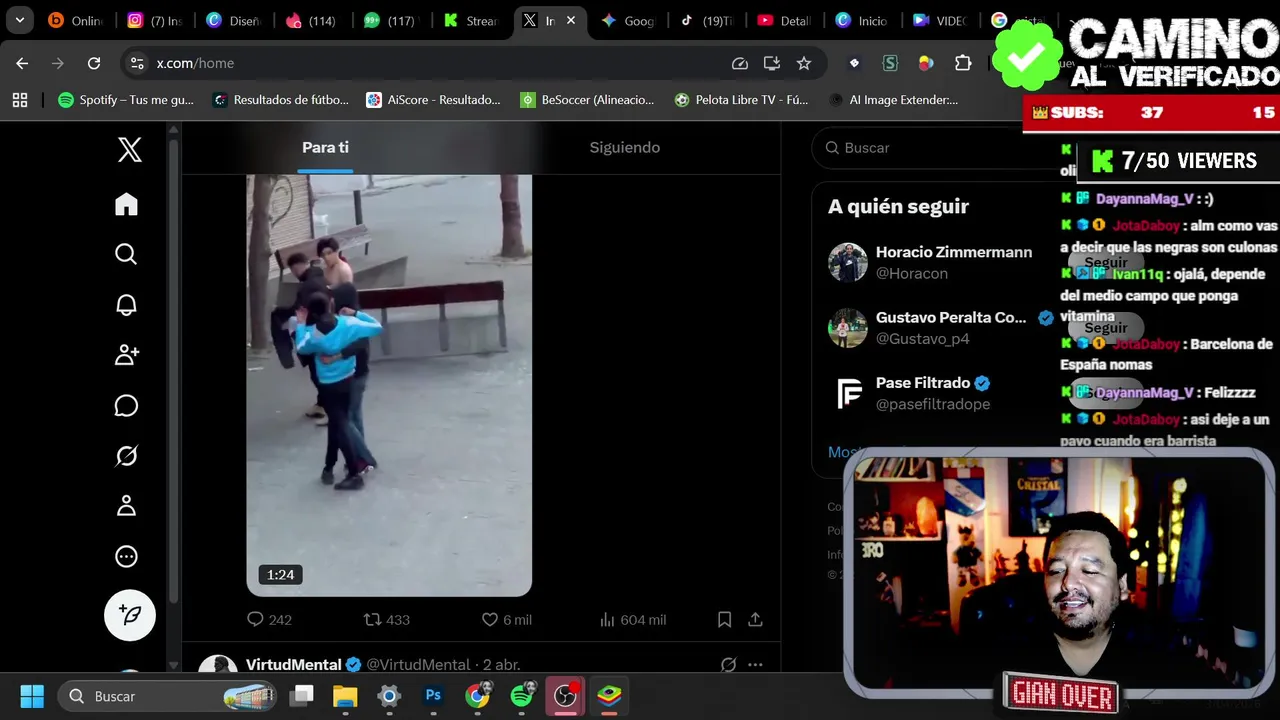Switch to the (114) browser tab
Screen dimensions: 1280x720
[311, 21]
